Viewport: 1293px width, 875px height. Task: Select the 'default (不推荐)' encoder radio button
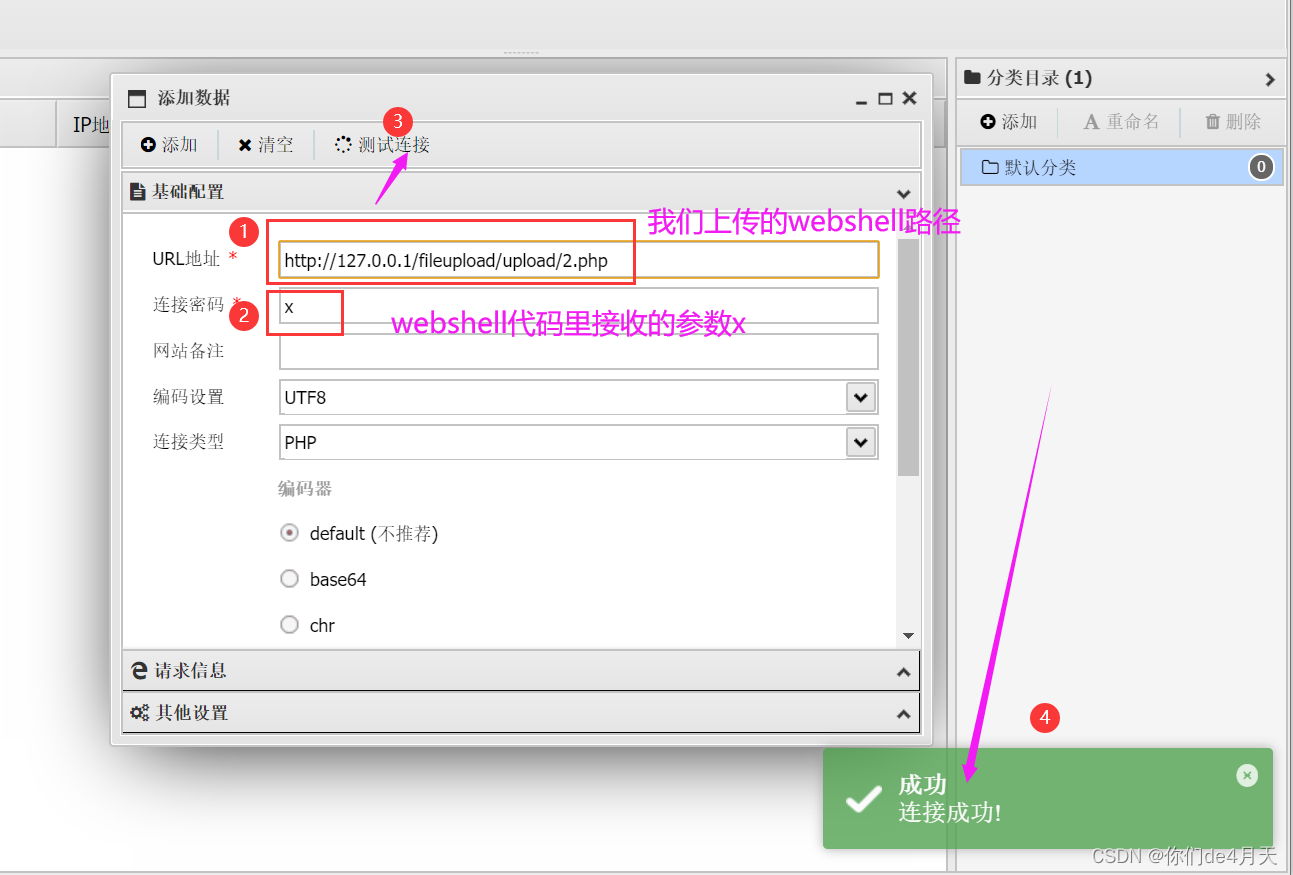289,533
